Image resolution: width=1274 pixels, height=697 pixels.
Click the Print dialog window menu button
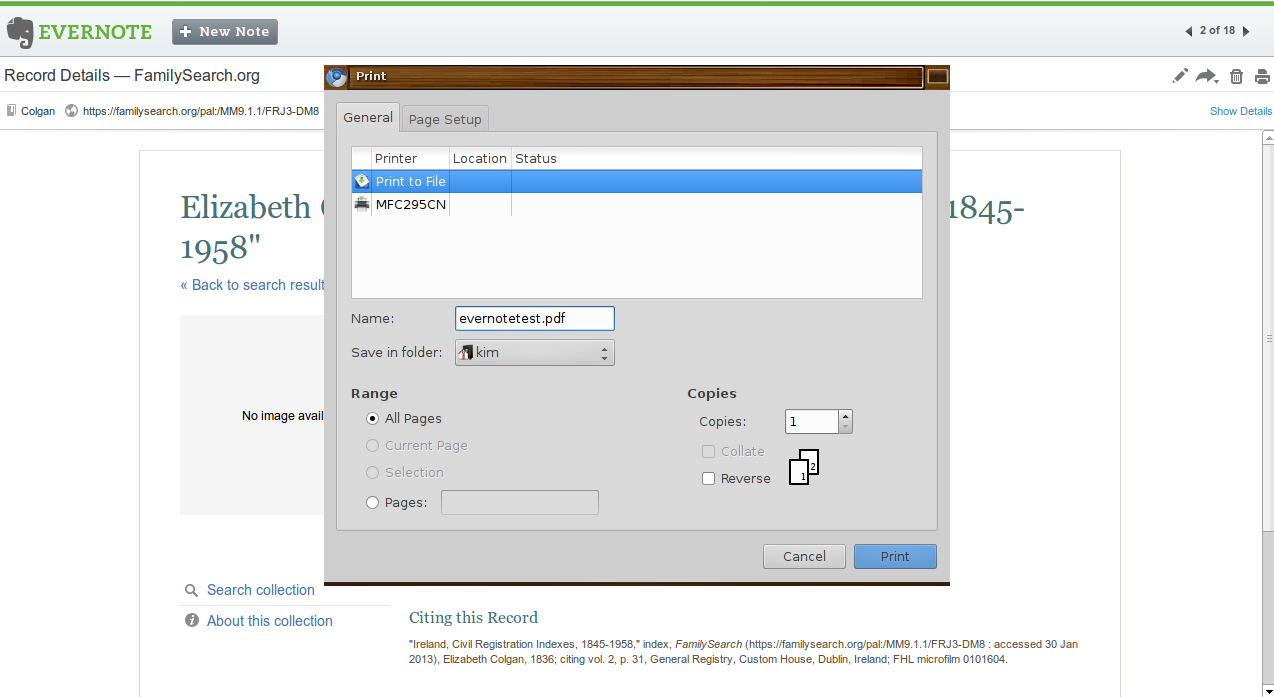point(937,76)
